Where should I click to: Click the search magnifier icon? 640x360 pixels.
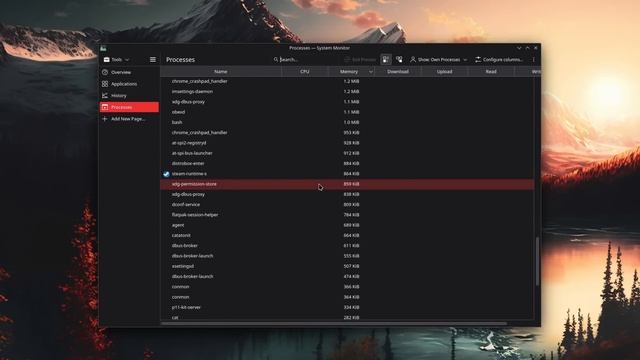tap(276, 60)
